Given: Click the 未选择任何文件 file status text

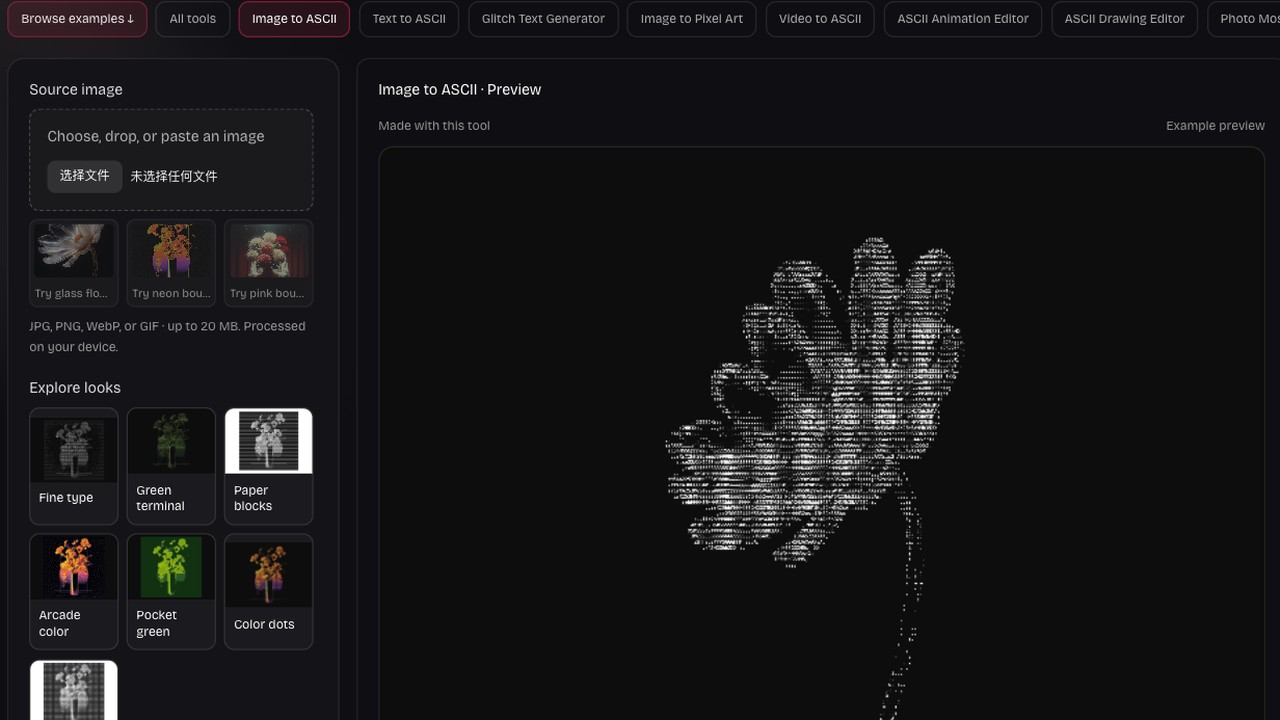Looking at the screenshot, I should coord(174,176).
